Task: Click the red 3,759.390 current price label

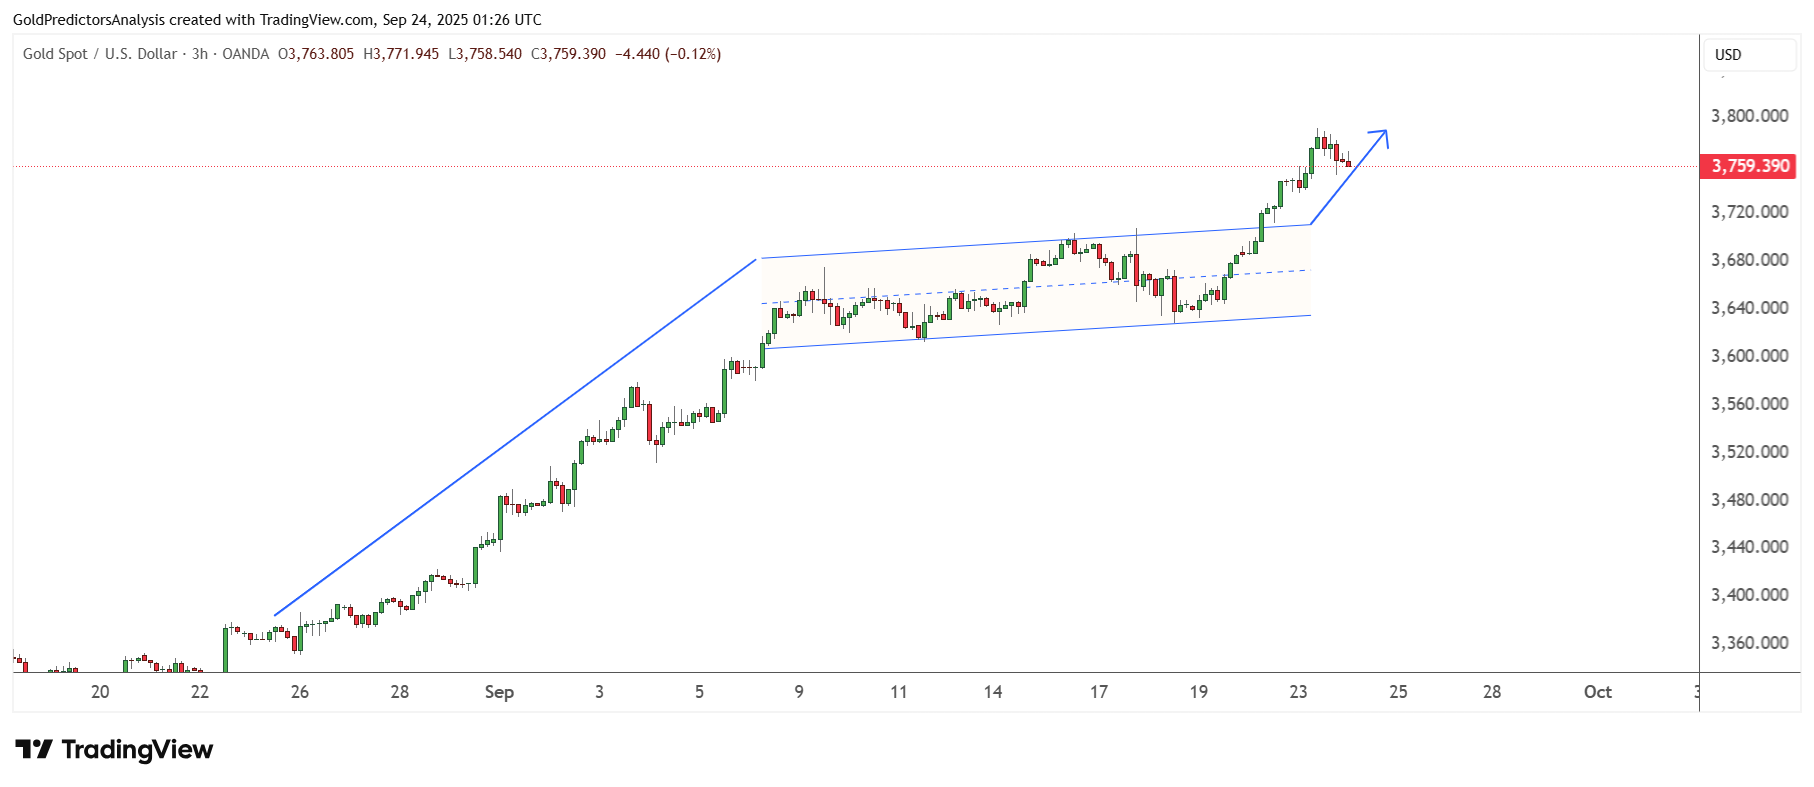Action: pyautogui.click(x=1748, y=166)
